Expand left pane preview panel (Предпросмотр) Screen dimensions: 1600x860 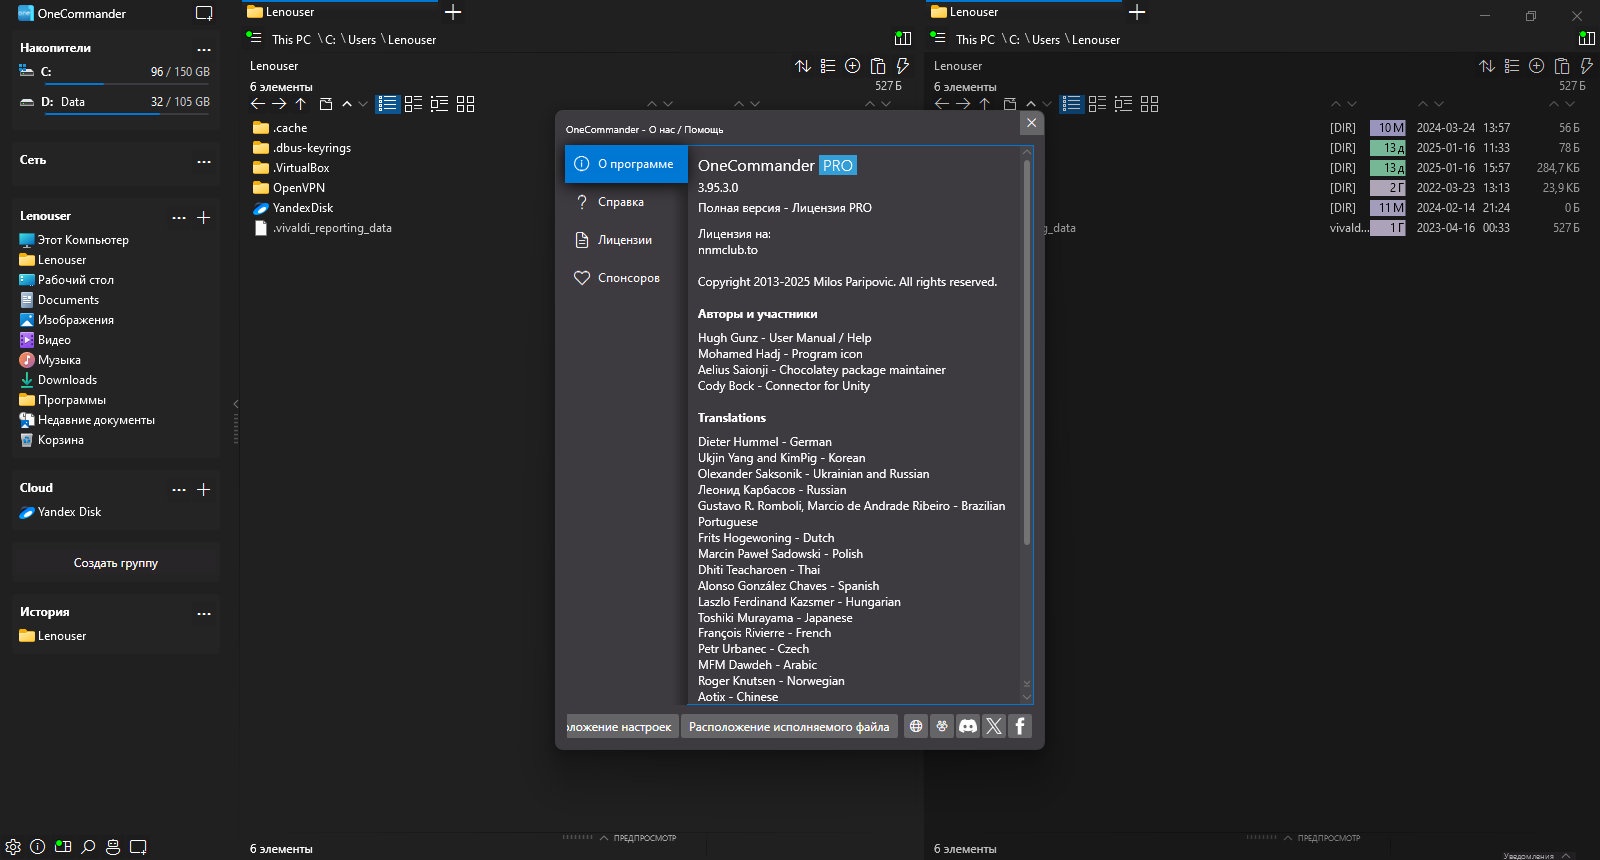pos(637,838)
